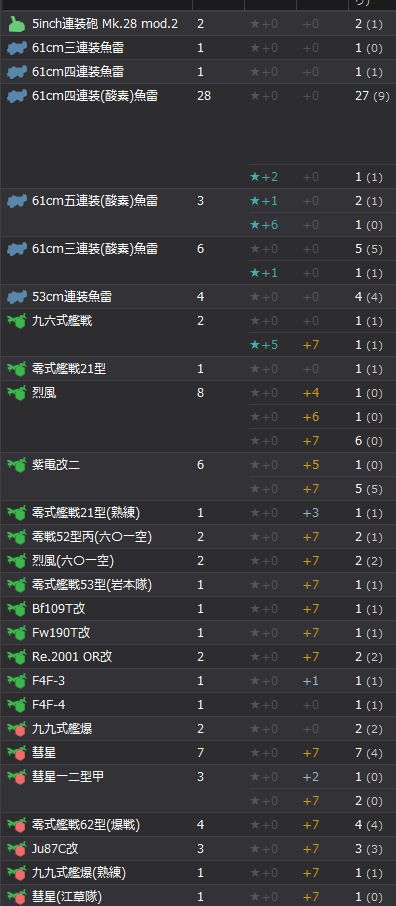Click the dive bomber icon beside Ju87C改

click(x=17, y=849)
